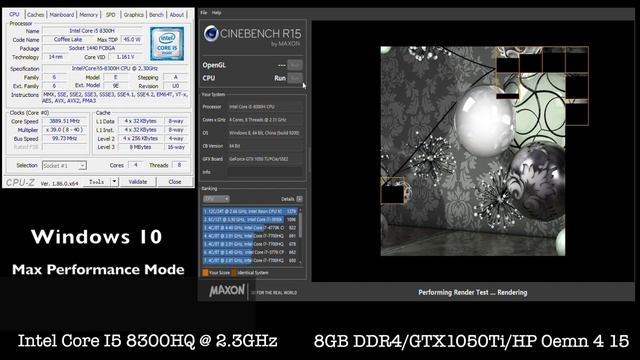Switch to the Bench tab in CPU-Z
Image resolution: width=640 pixels, height=360 pixels.
156,15
